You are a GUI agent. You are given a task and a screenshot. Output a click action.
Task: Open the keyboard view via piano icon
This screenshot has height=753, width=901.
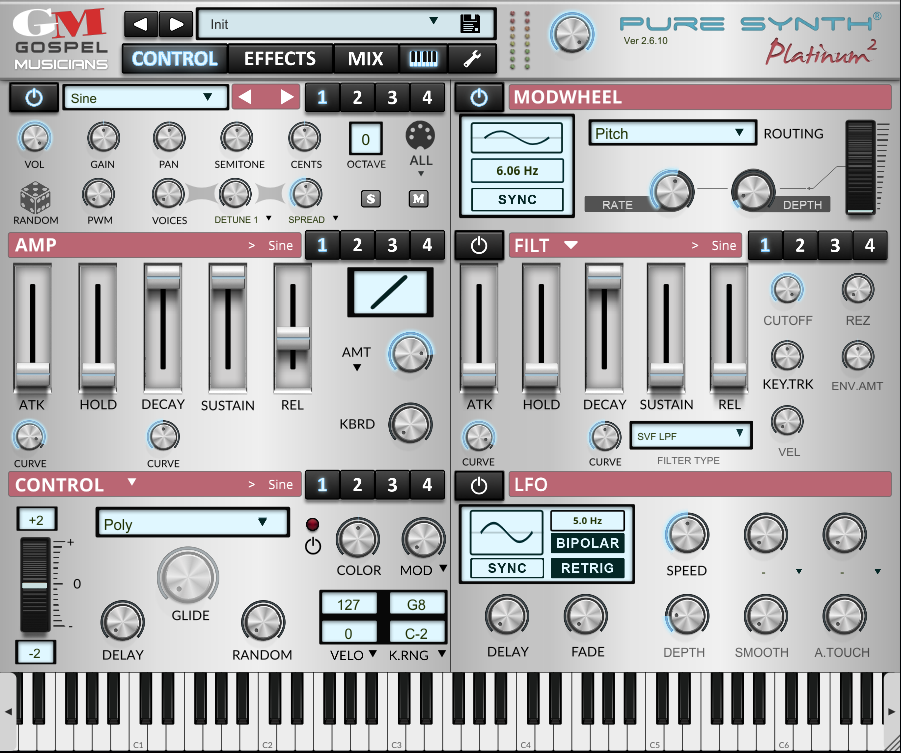(x=423, y=58)
